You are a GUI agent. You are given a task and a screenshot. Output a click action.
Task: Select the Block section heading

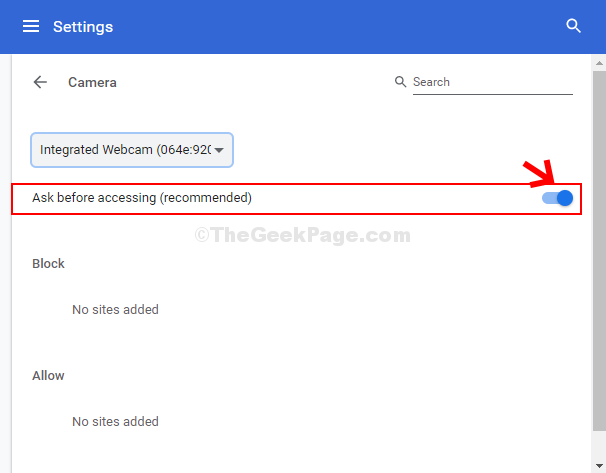[x=48, y=264]
